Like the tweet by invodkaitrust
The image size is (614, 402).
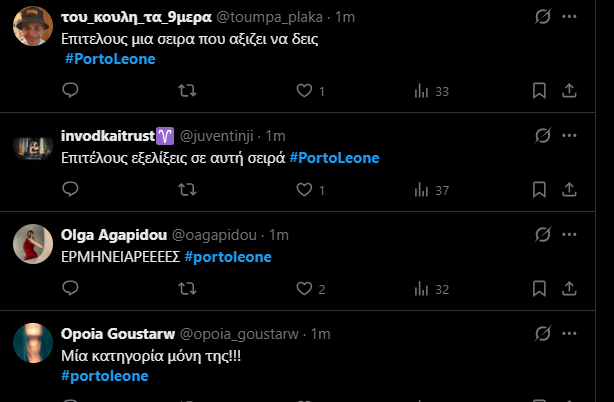(x=305, y=190)
